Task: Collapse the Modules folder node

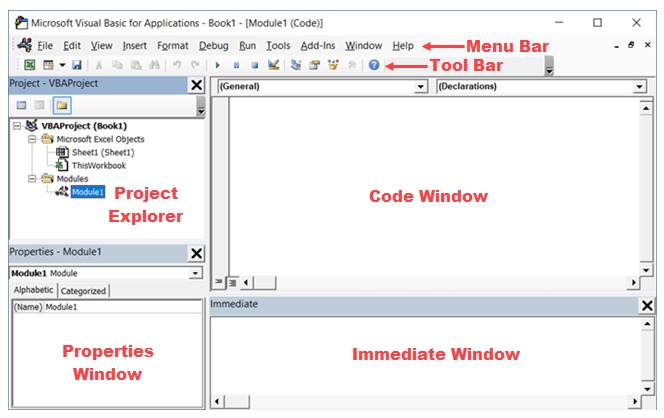Action: [32, 179]
